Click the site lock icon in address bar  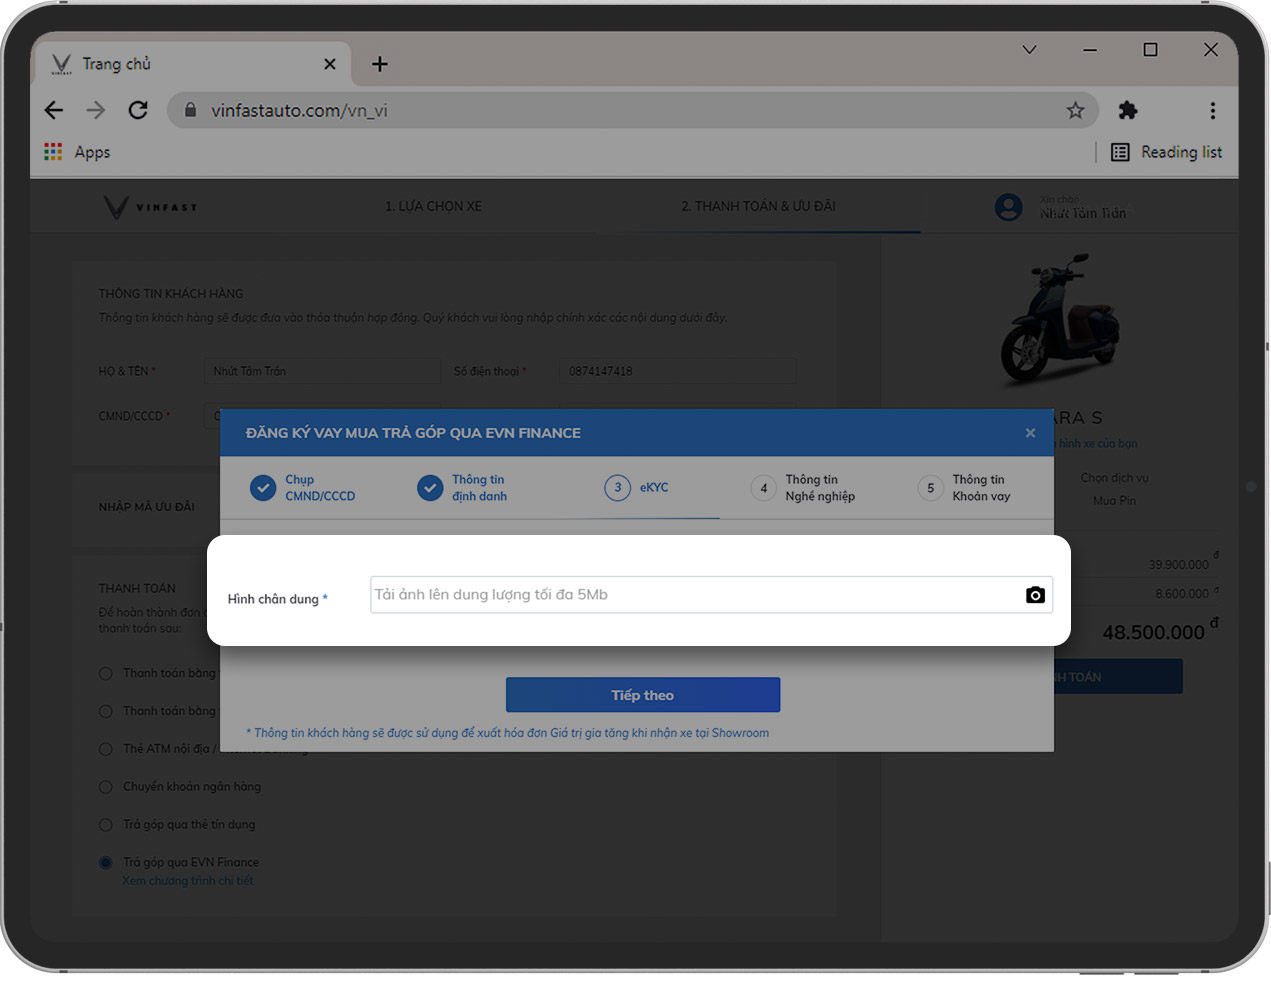click(190, 110)
